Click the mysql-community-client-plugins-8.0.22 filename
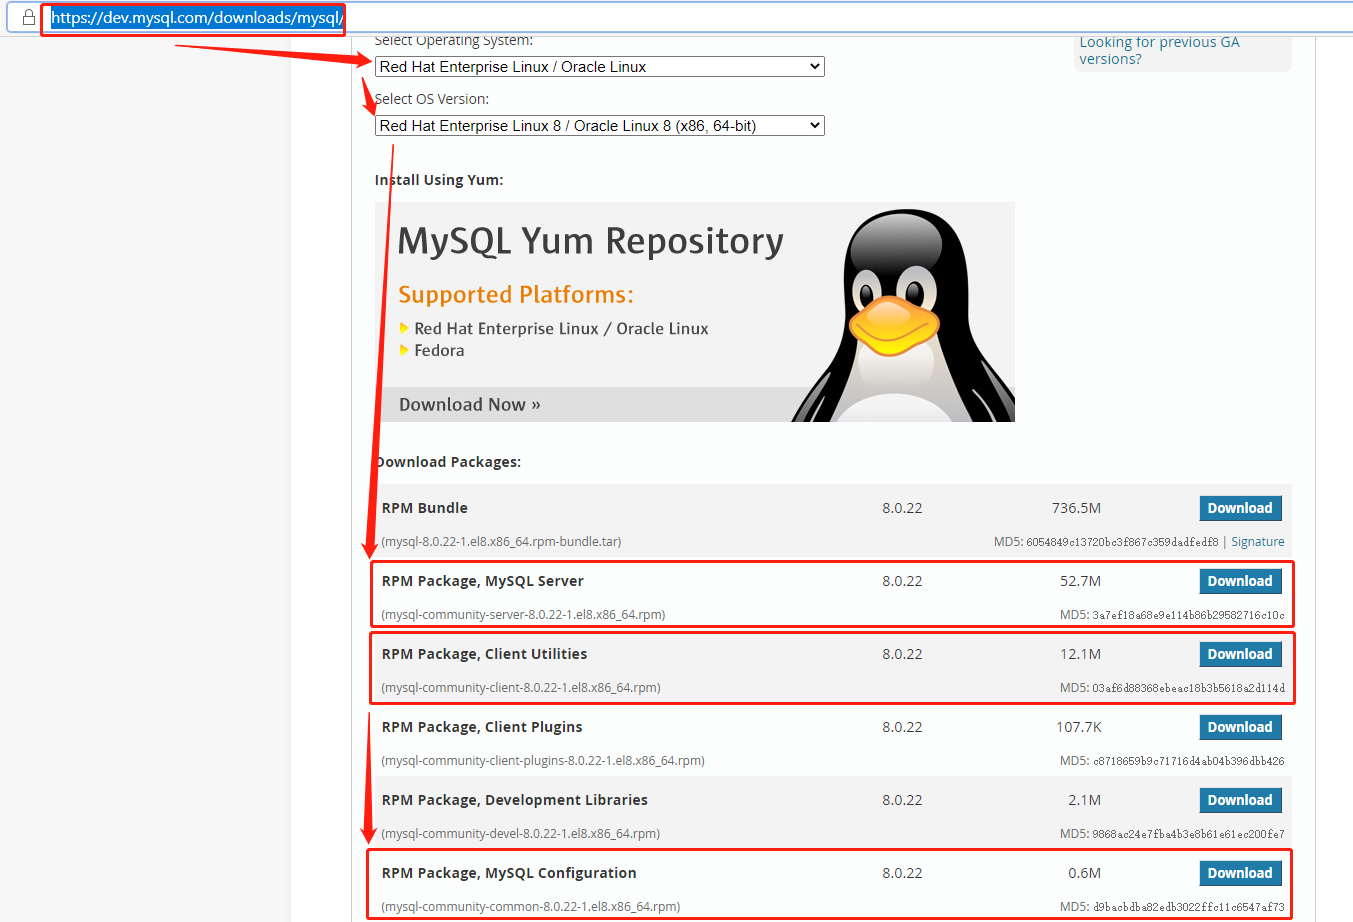This screenshot has height=922, width=1353. point(543,761)
